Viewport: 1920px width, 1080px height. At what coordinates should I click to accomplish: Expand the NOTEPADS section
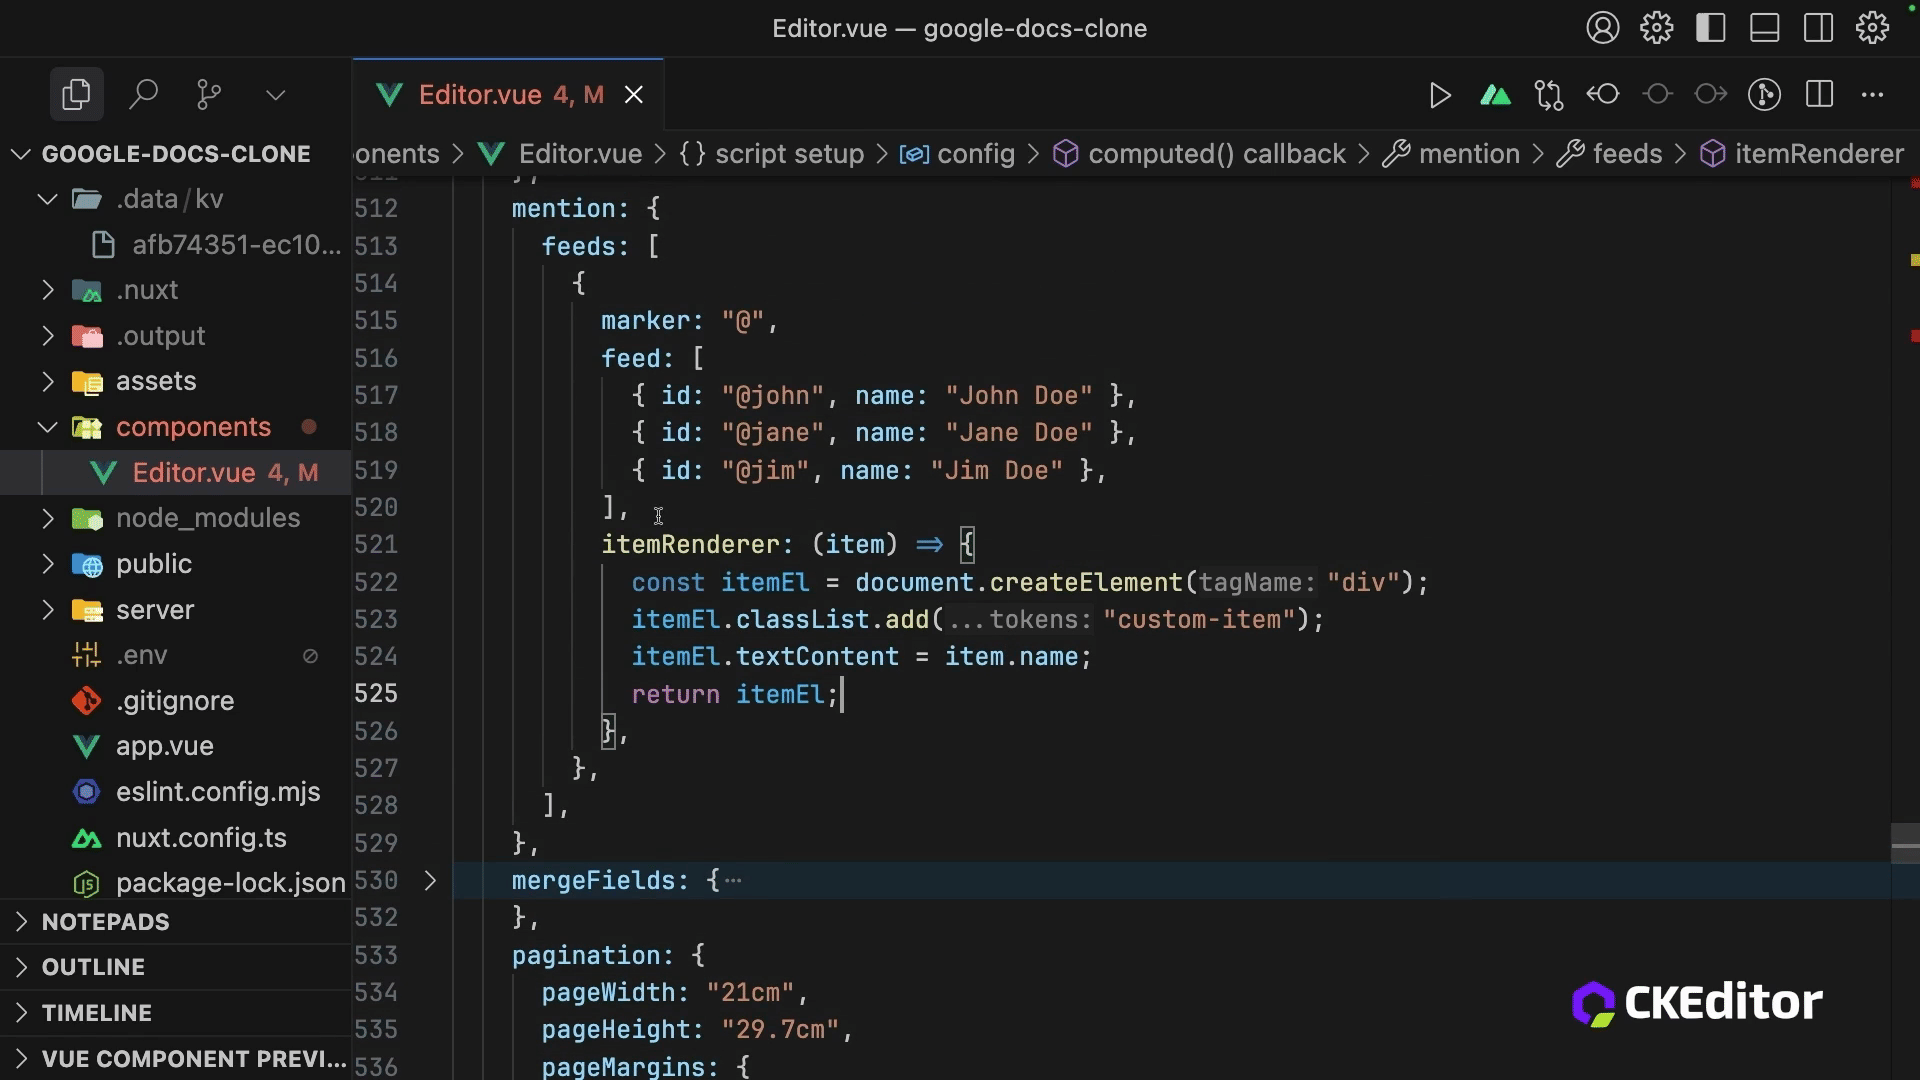coord(175,922)
